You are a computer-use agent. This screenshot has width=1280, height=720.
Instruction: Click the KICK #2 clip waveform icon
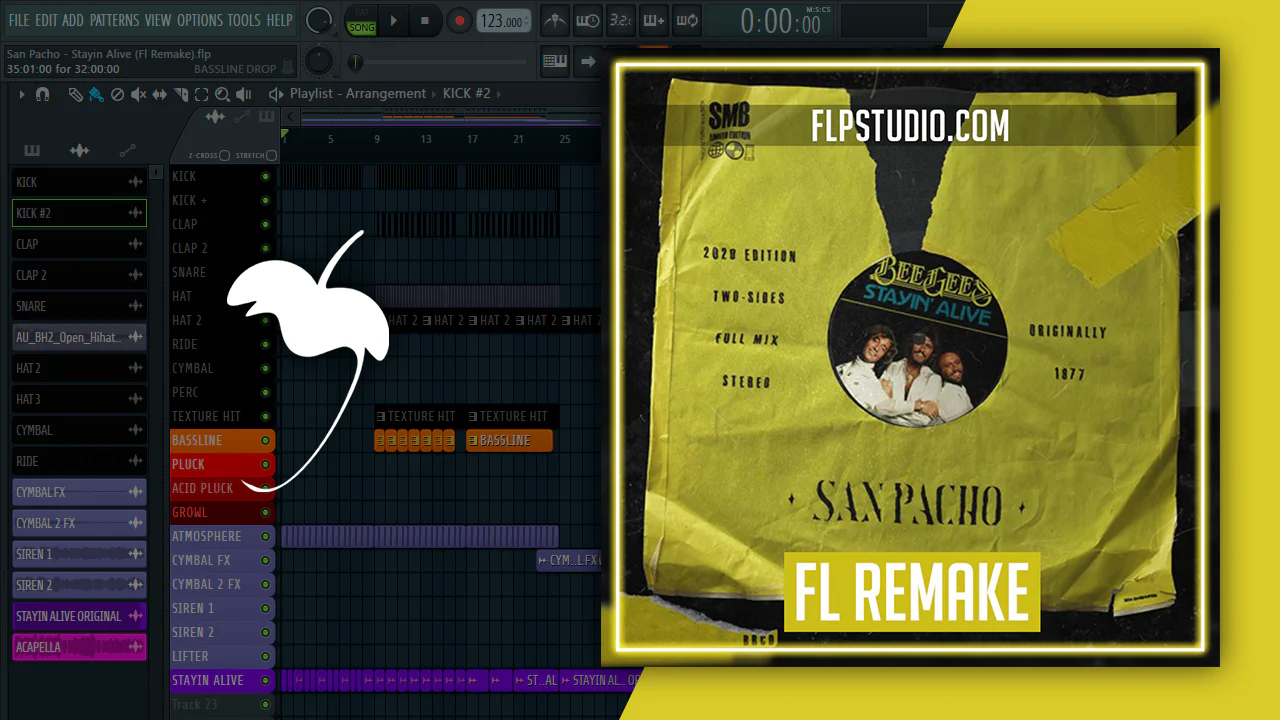click(x=135, y=213)
